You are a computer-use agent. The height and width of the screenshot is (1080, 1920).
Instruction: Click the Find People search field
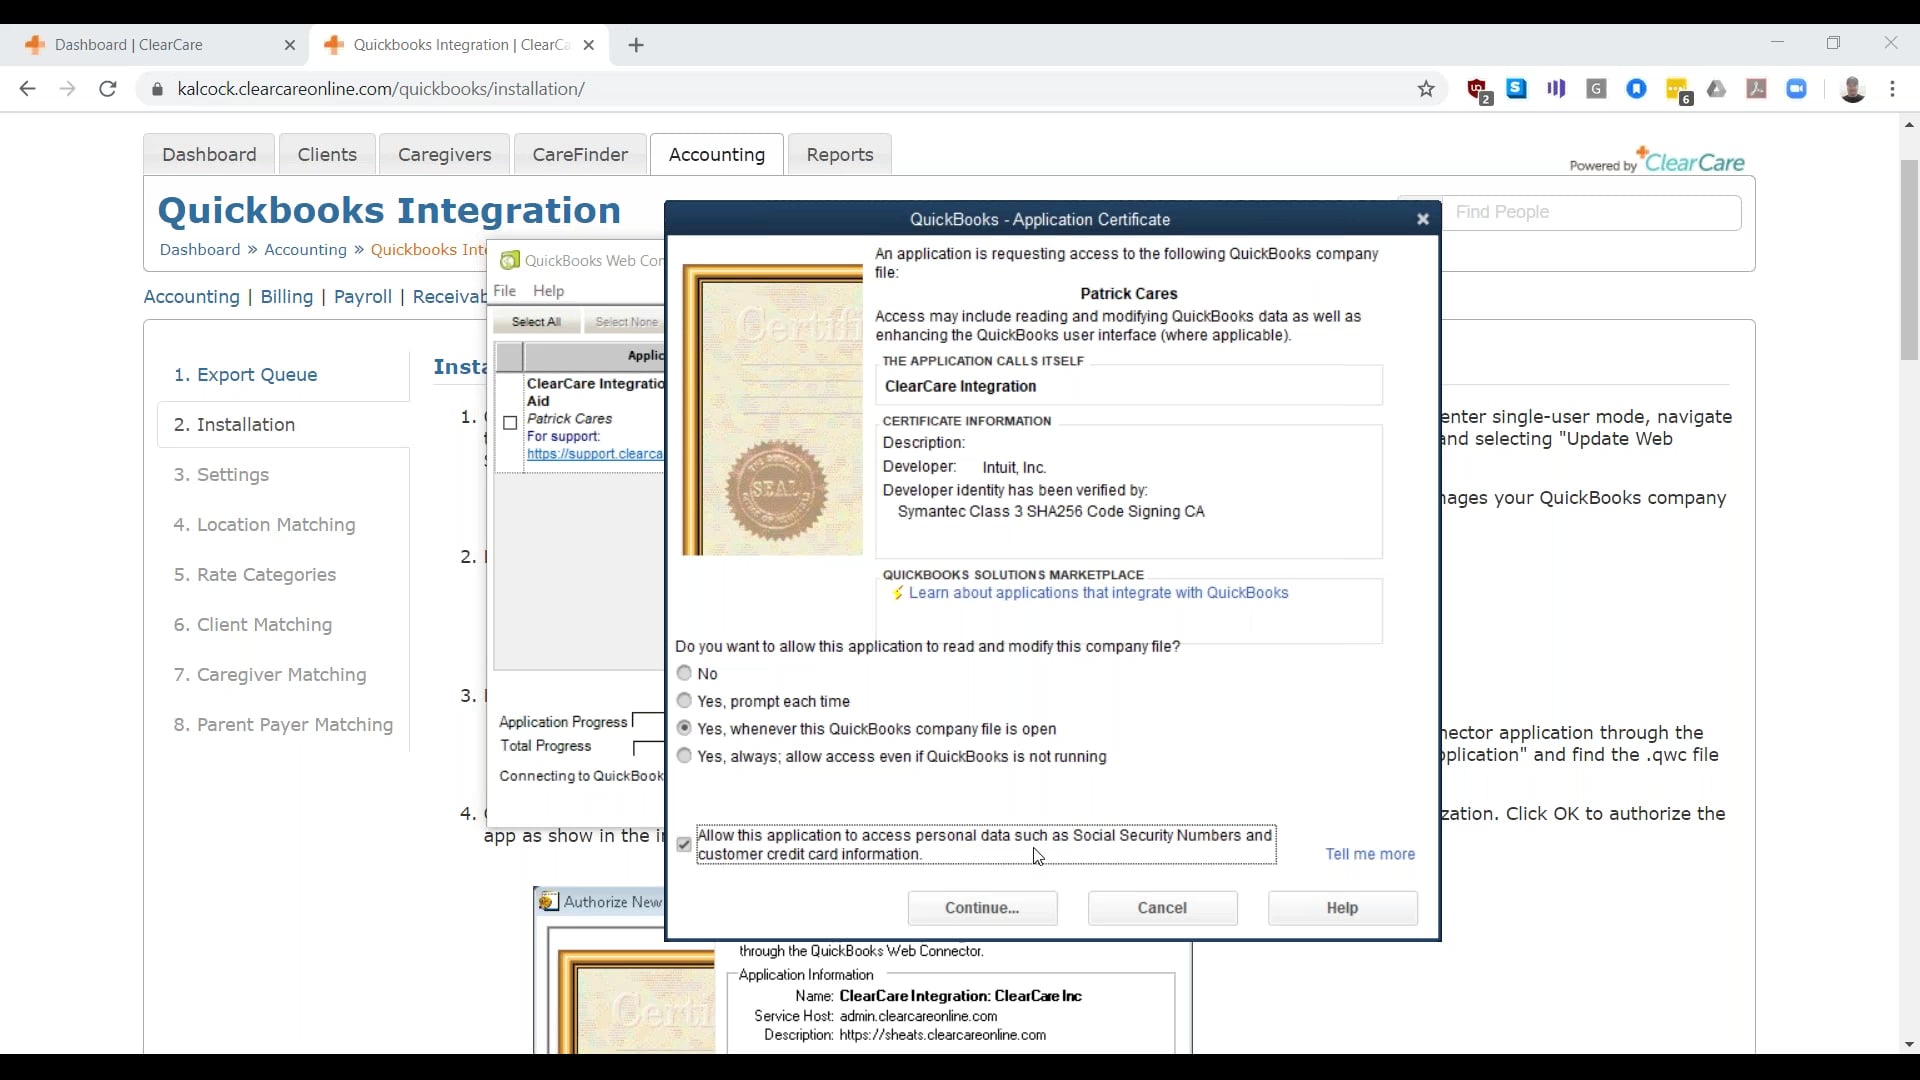tap(1592, 212)
